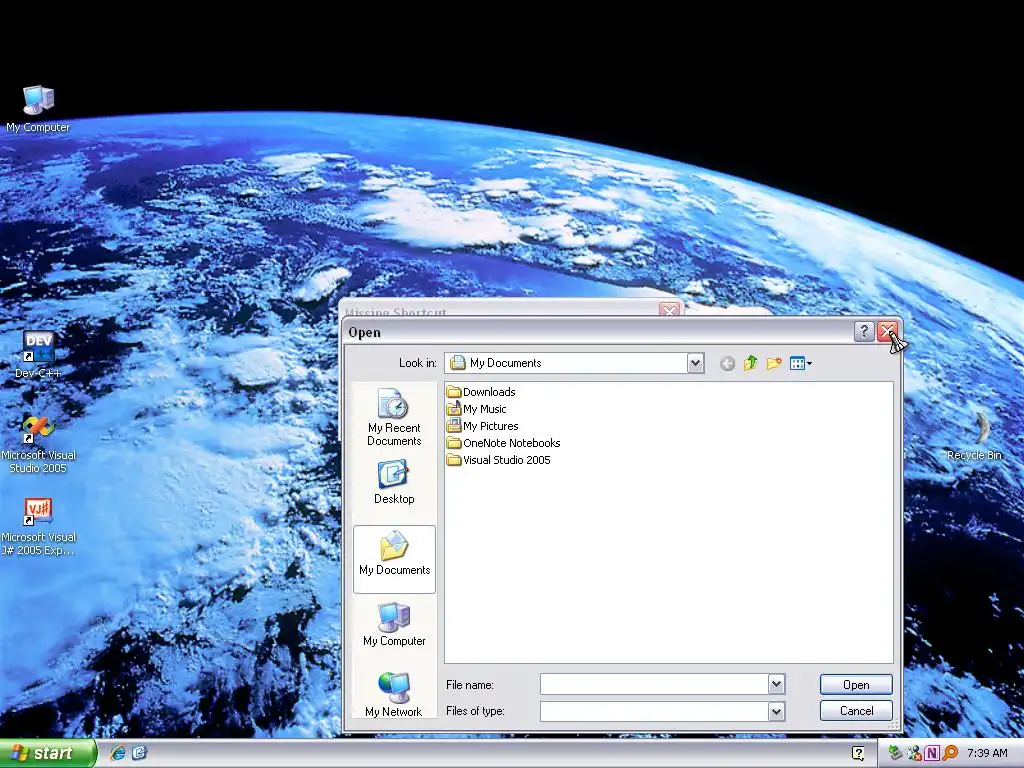The height and width of the screenshot is (768, 1024).
Task: Select the Visual Studio 2005 folder
Action: point(499,460)
